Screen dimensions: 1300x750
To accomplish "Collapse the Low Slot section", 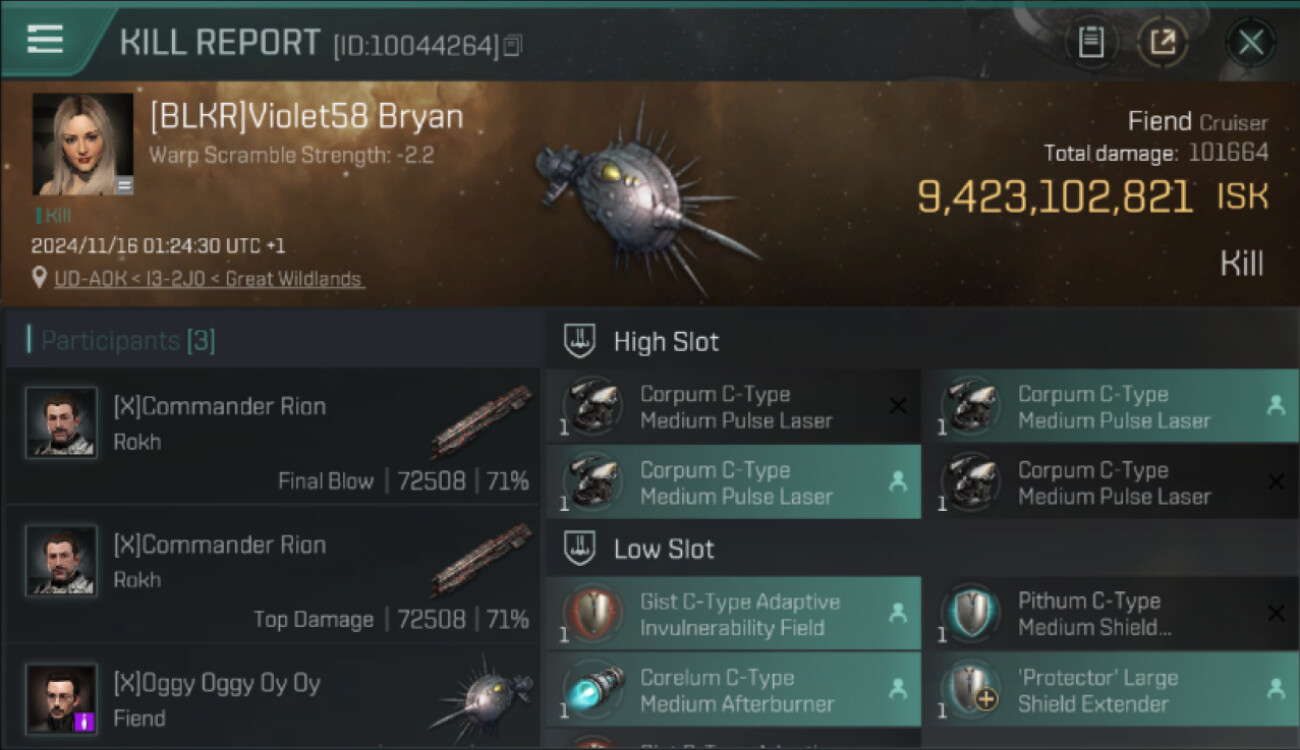I will click(x=922, y=549).
